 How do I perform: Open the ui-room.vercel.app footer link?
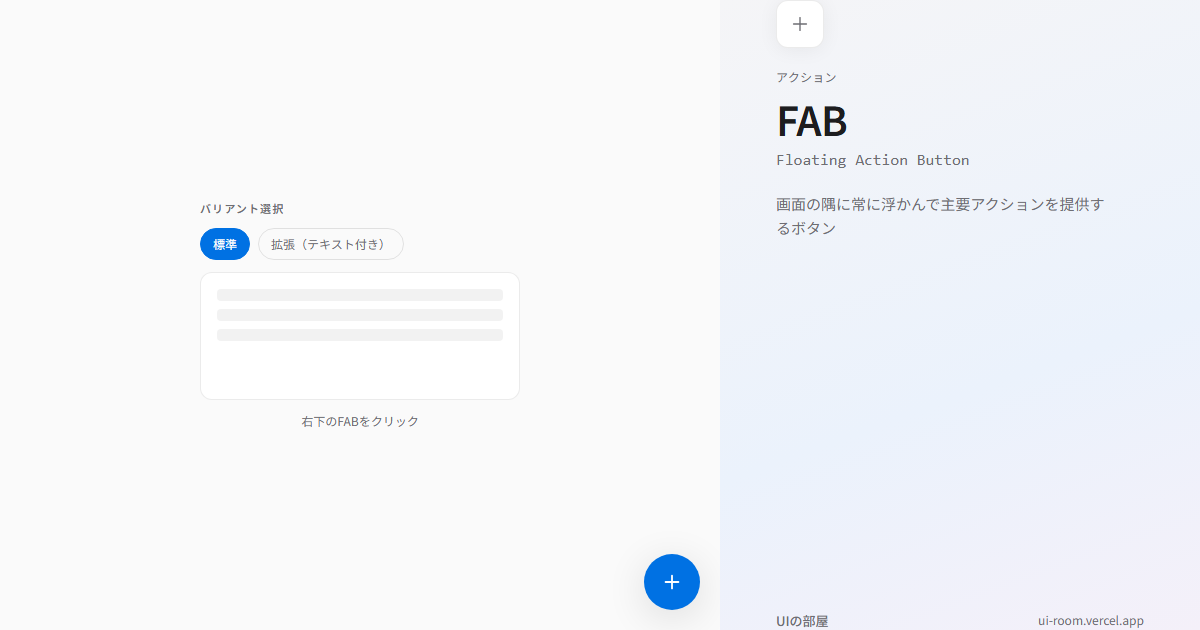click(x=1091, y=621)
